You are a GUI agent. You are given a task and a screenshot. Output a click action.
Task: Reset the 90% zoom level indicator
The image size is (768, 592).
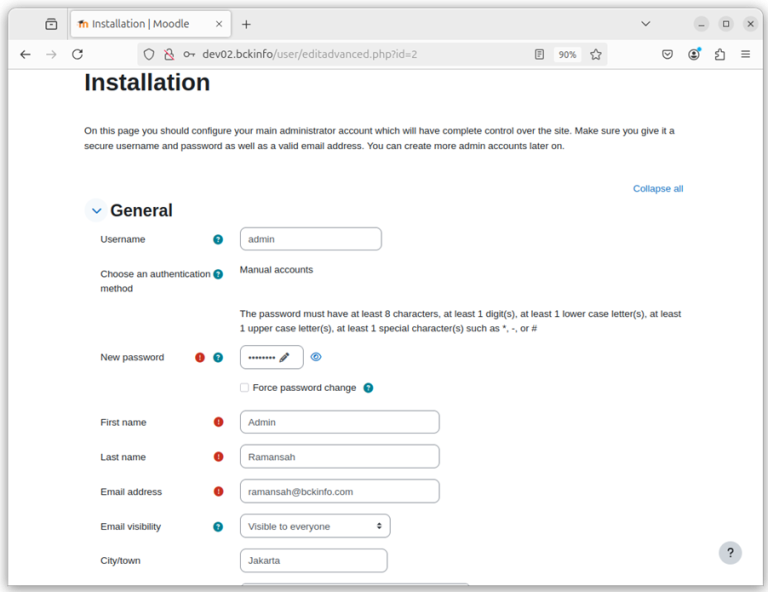point(567,54)
